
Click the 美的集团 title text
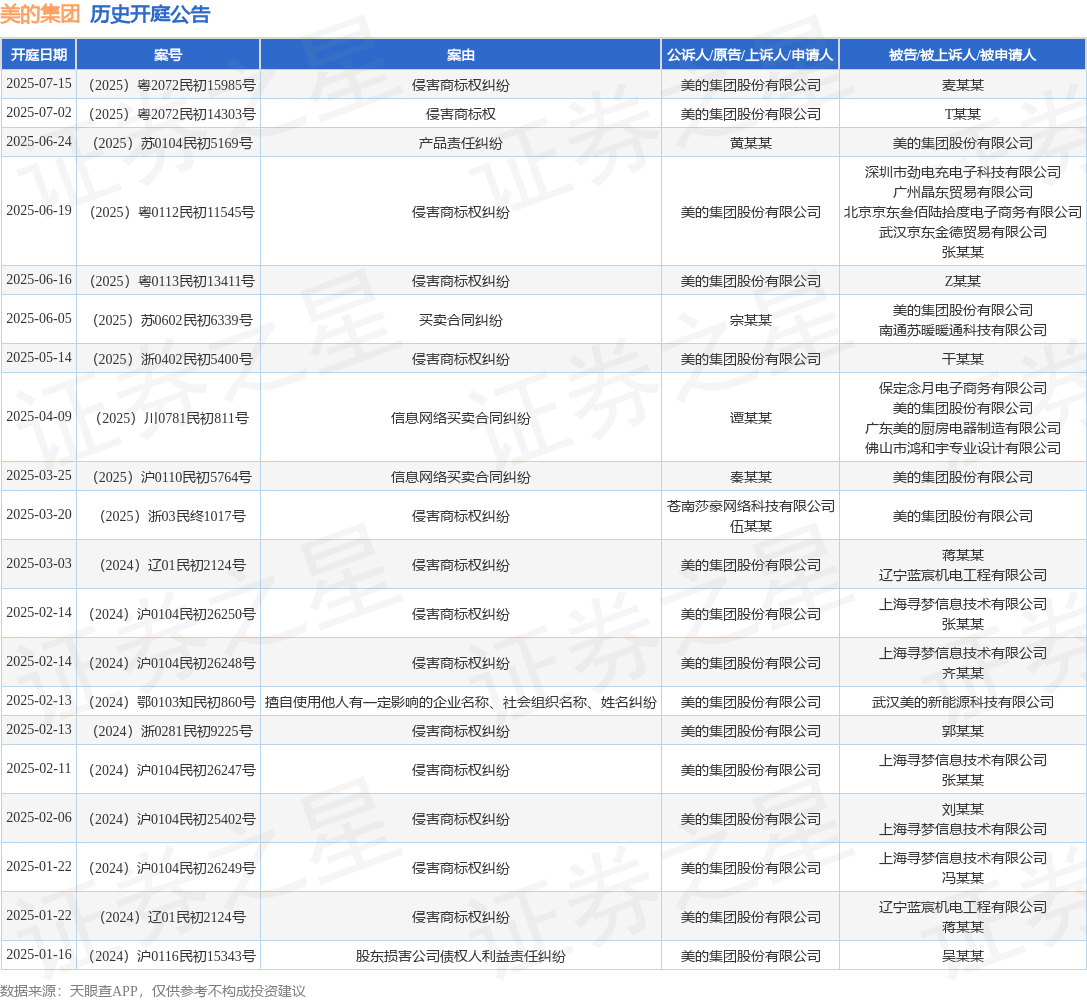click(x=40, y=14)
